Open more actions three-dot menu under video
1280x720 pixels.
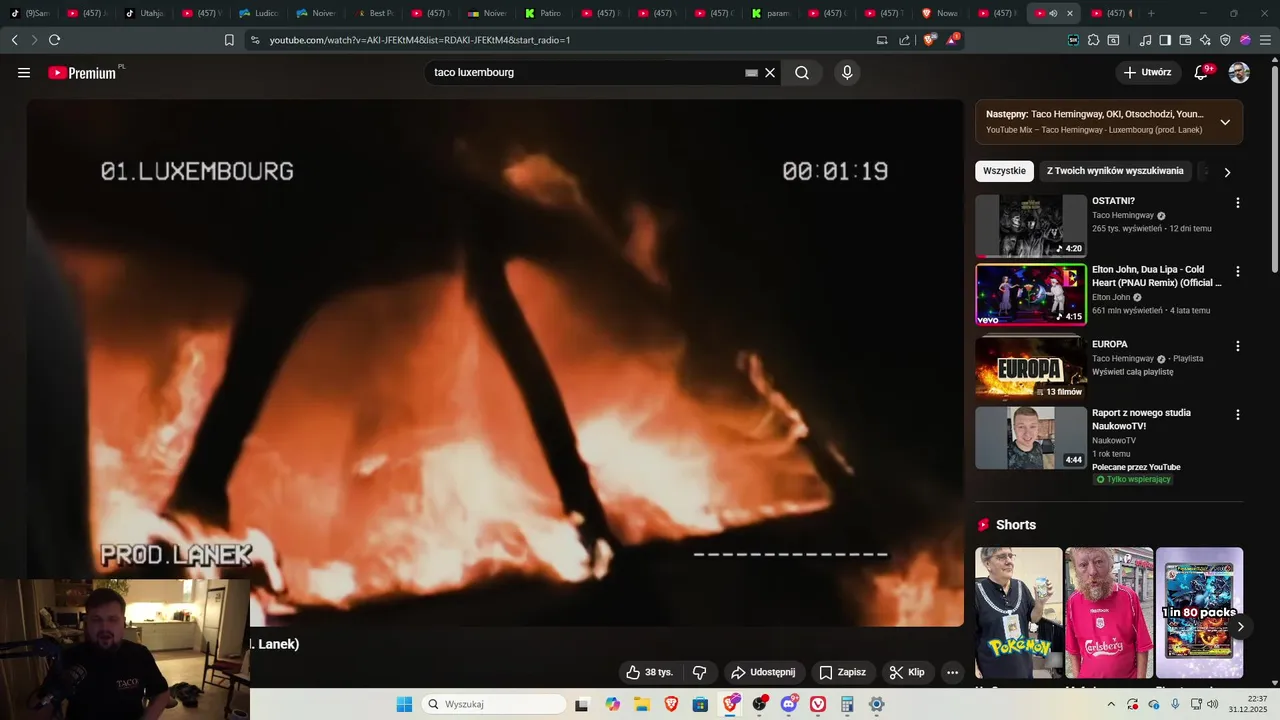(x=952, y=672)
